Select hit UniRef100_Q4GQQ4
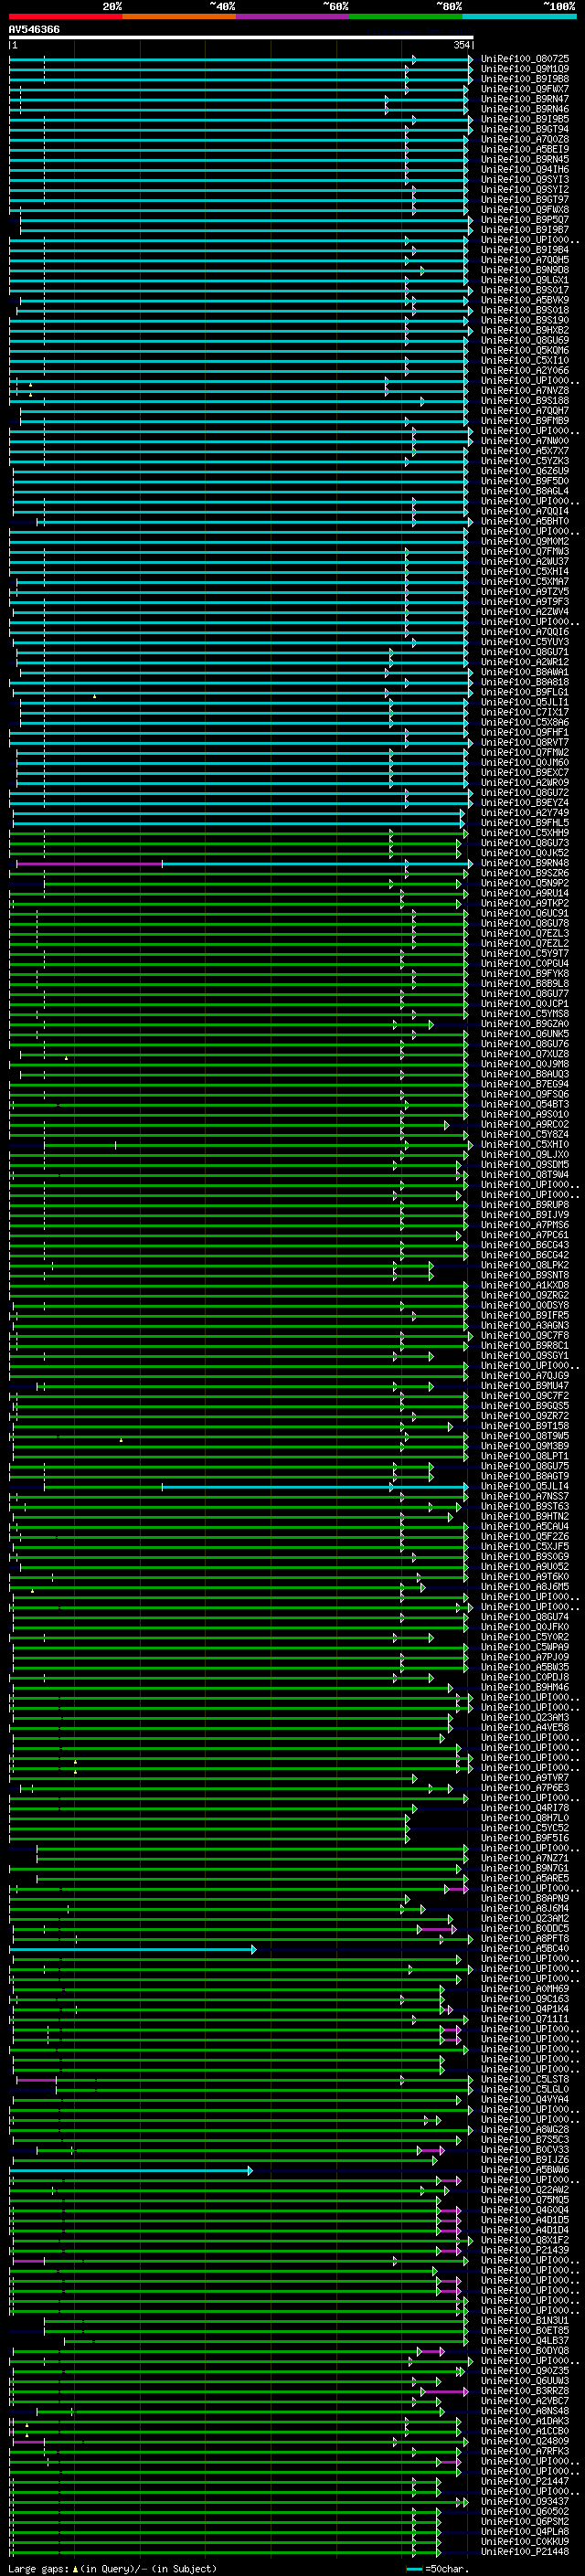 (x=525, y=2209)
